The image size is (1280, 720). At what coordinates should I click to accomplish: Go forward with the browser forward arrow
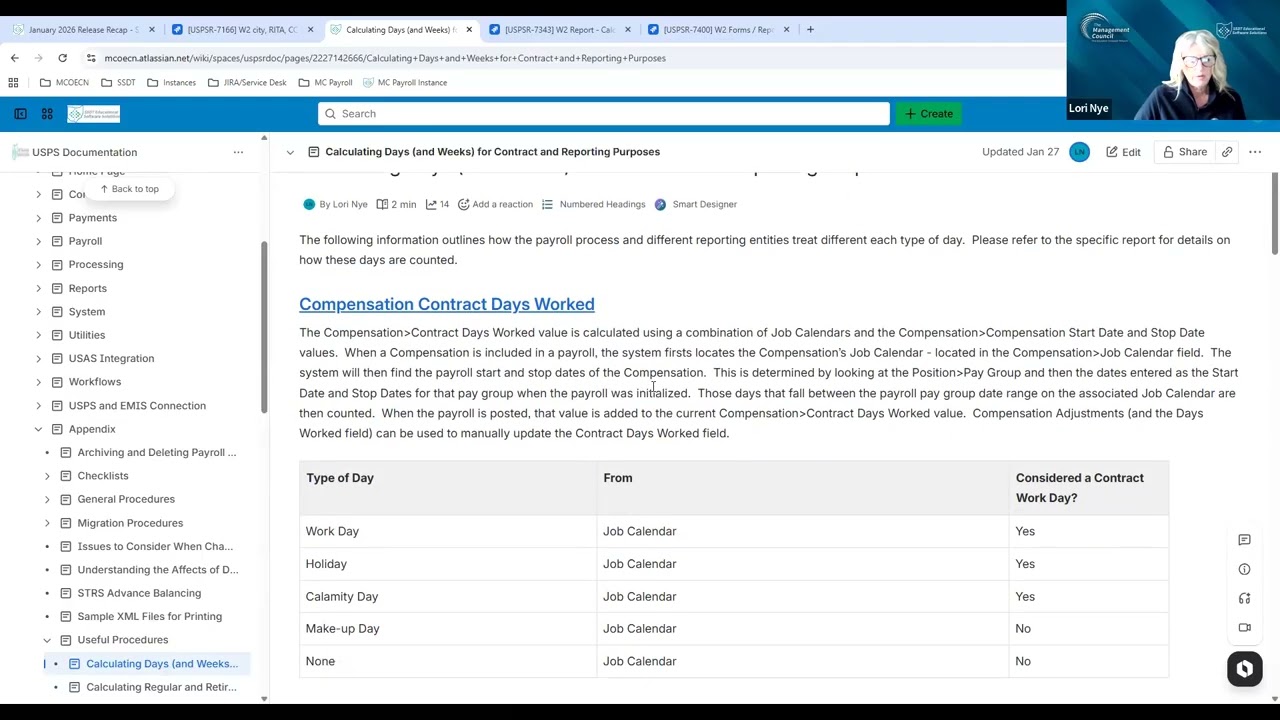click(38, 58)
